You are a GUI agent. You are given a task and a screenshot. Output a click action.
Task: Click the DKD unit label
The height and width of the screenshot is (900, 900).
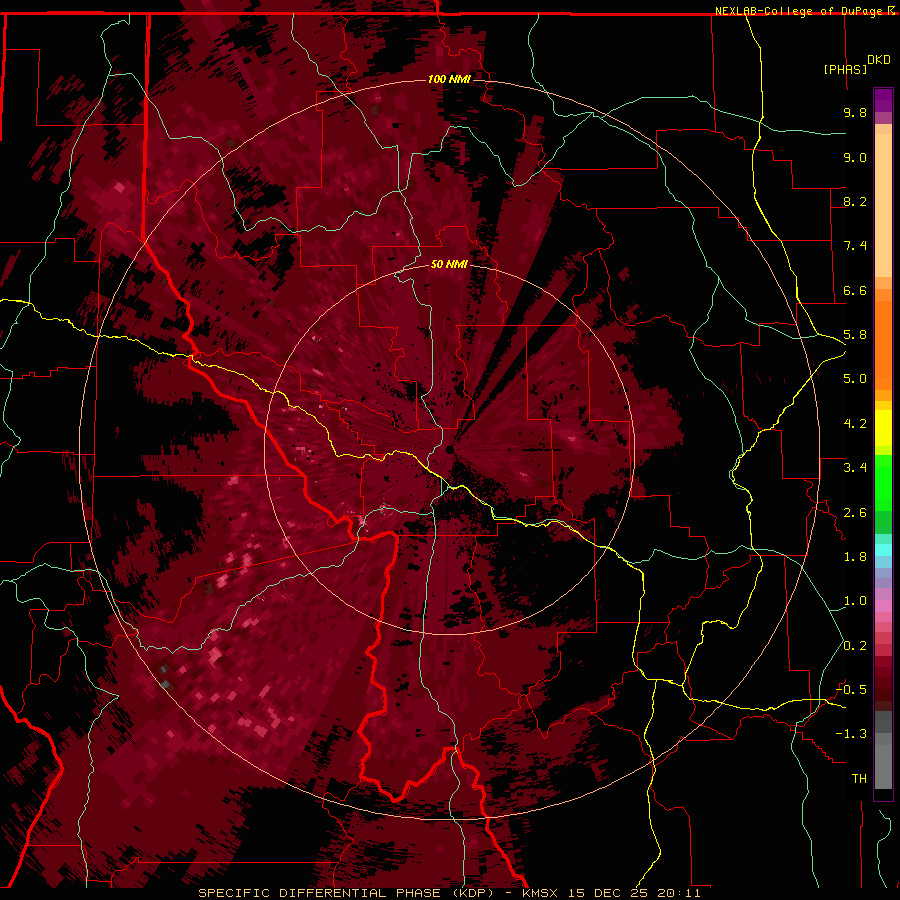tap(879, 60)
